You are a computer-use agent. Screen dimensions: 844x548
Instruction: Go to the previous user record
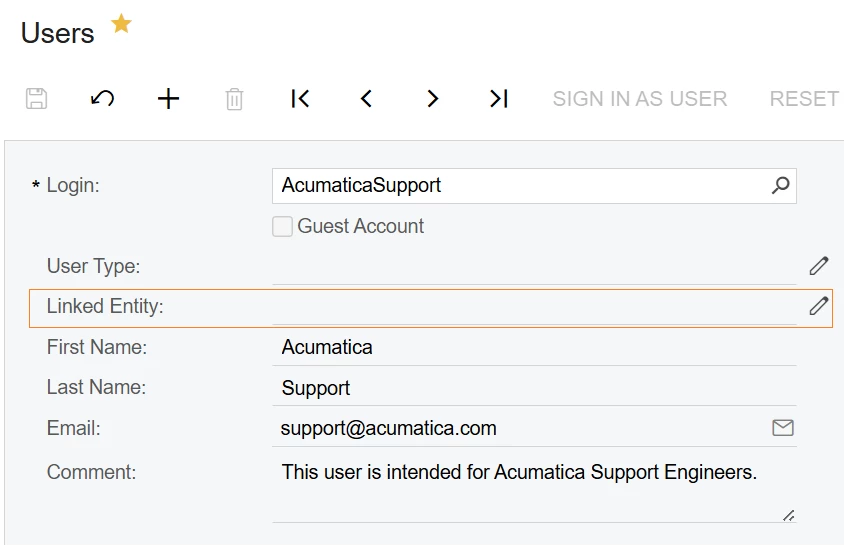(x=366, y=99)
